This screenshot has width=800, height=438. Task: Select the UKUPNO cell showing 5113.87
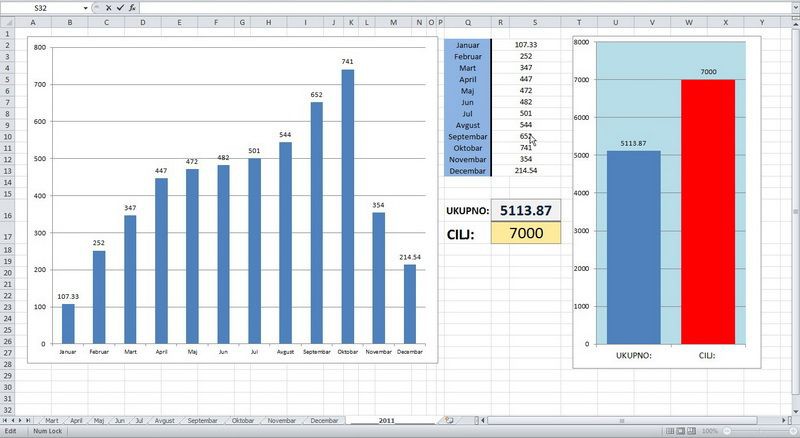526,210
